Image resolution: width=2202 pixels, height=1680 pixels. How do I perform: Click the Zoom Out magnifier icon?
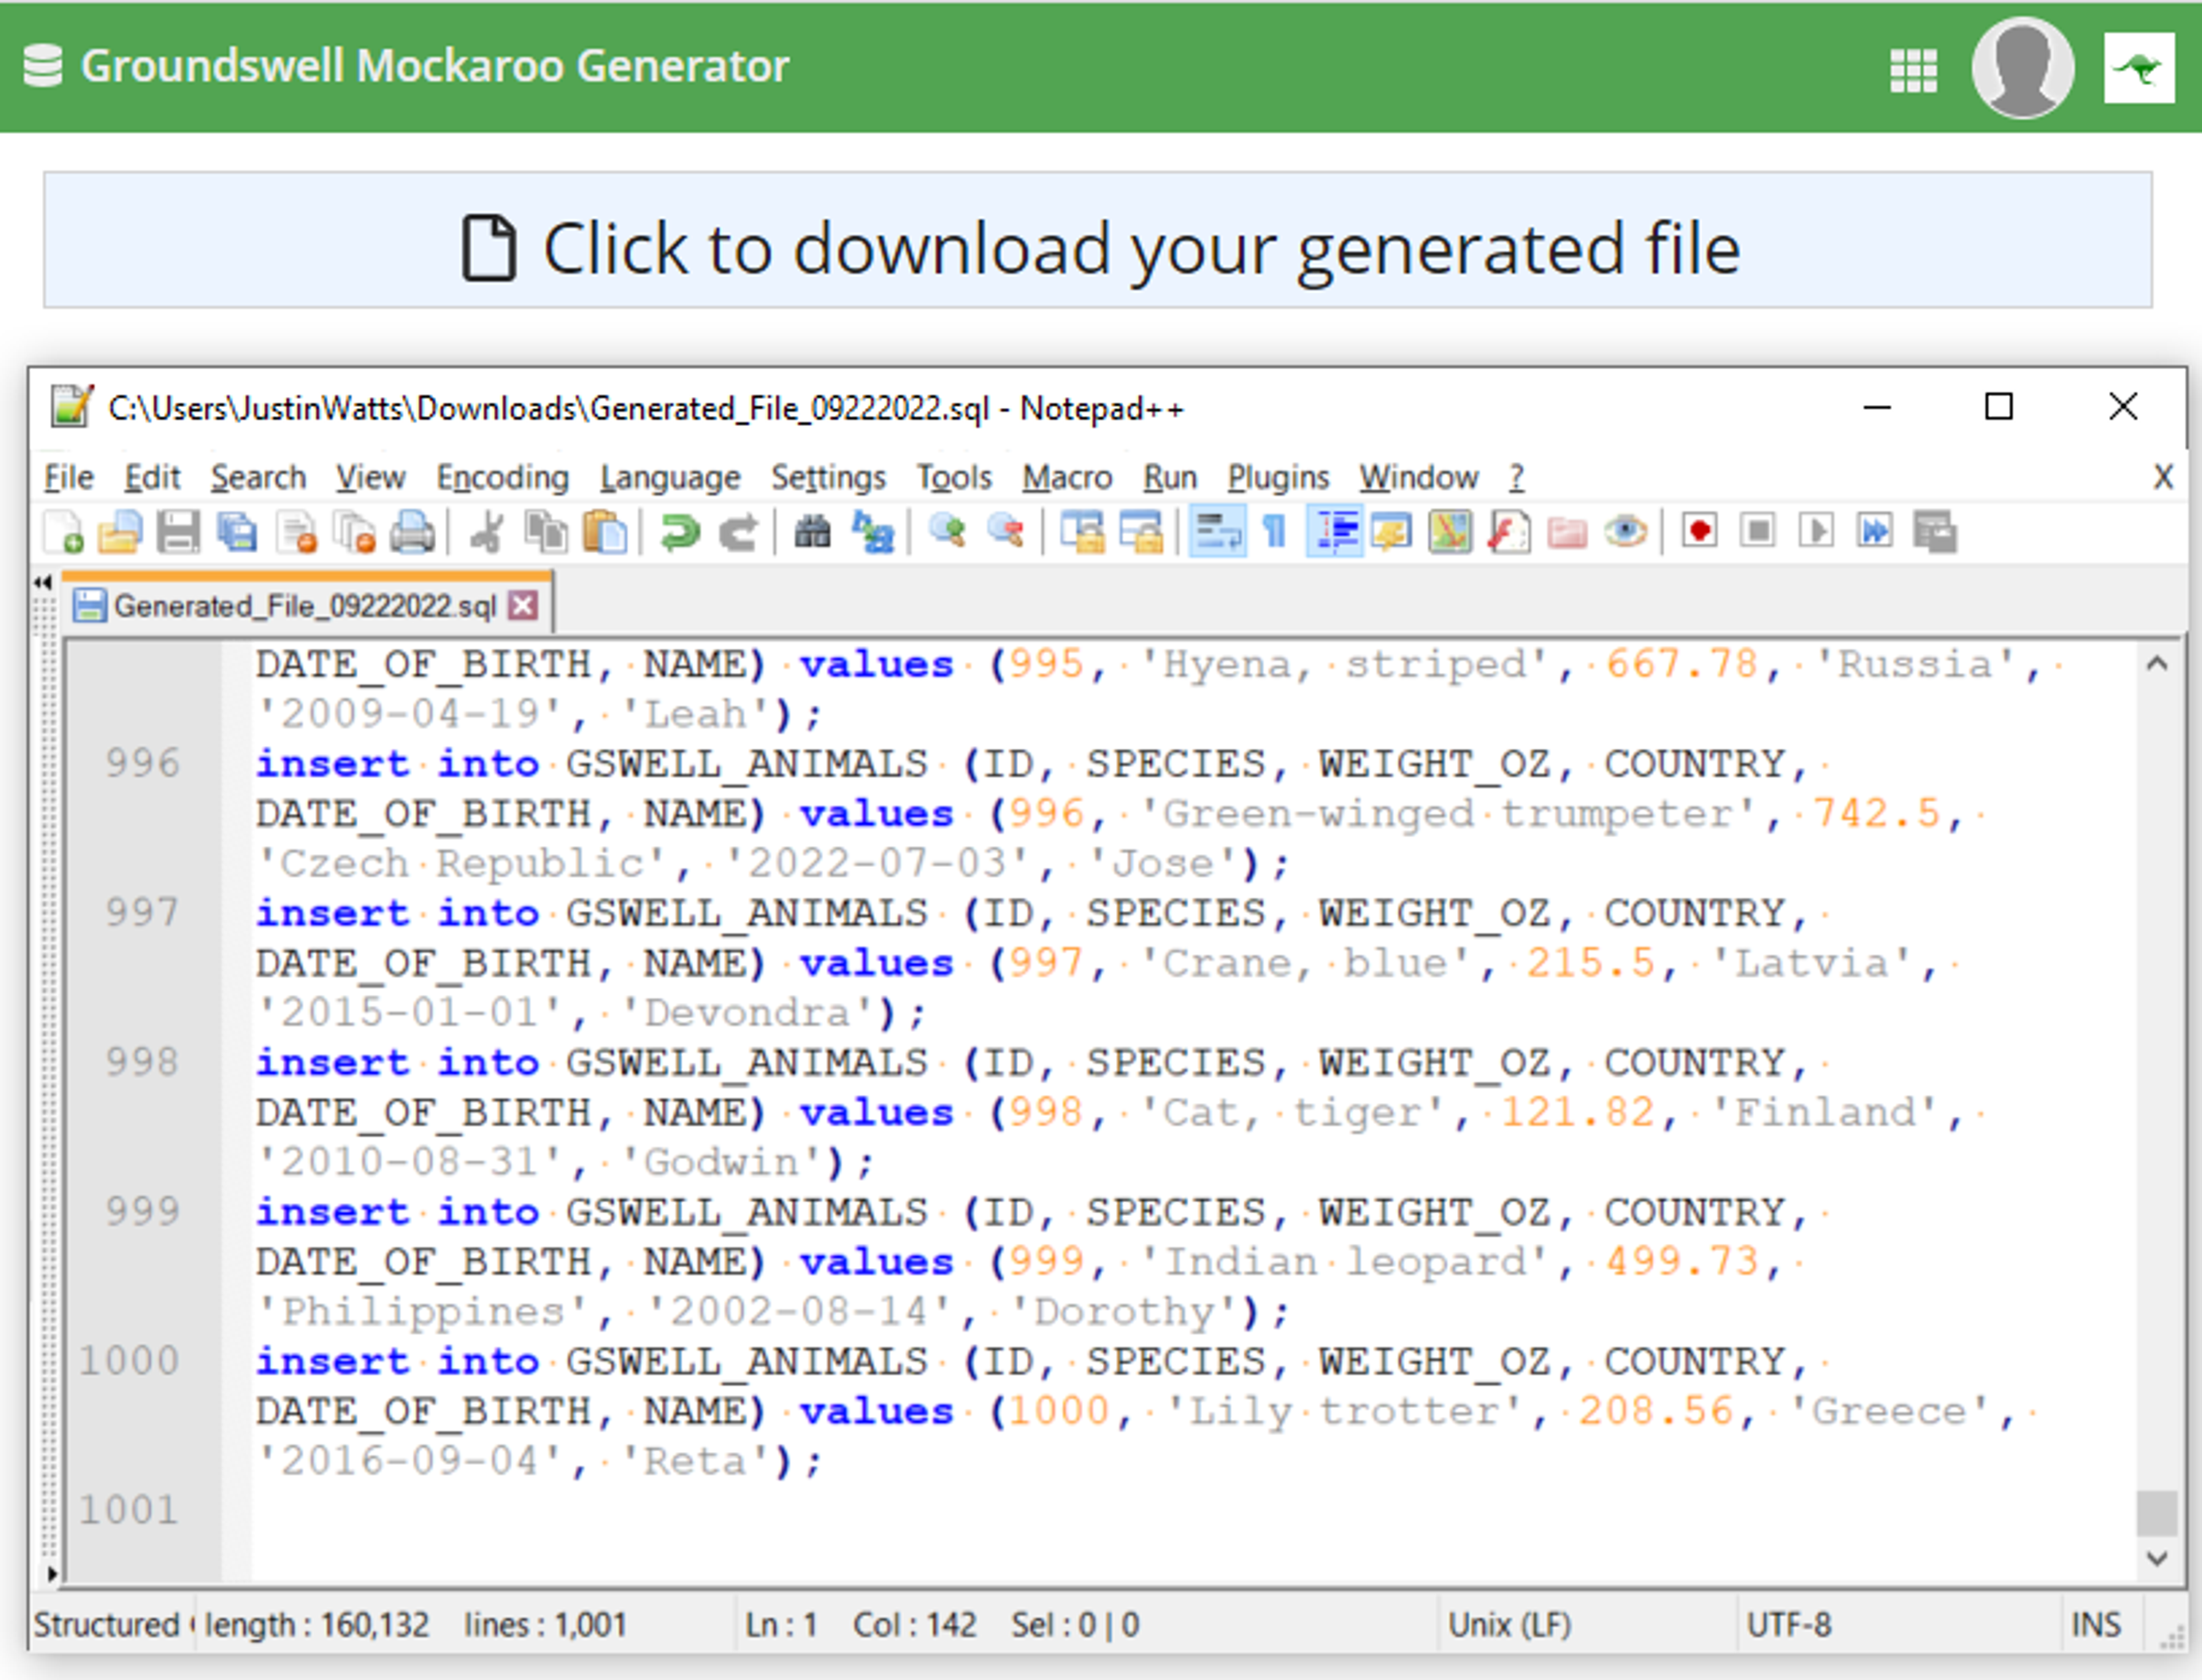pos(1006,532)
